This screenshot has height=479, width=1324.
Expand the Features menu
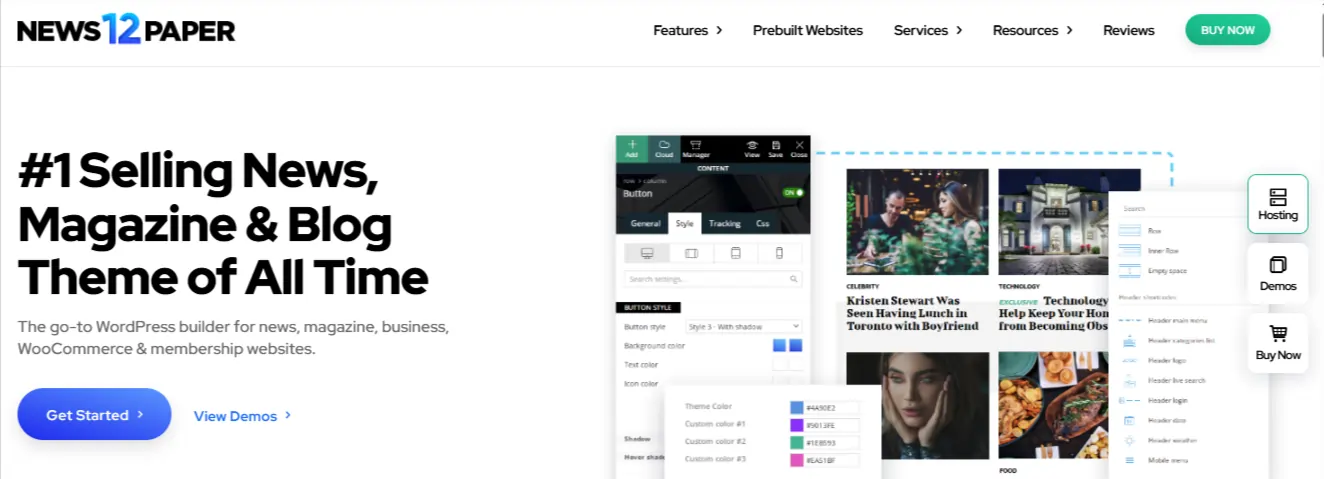687,30
